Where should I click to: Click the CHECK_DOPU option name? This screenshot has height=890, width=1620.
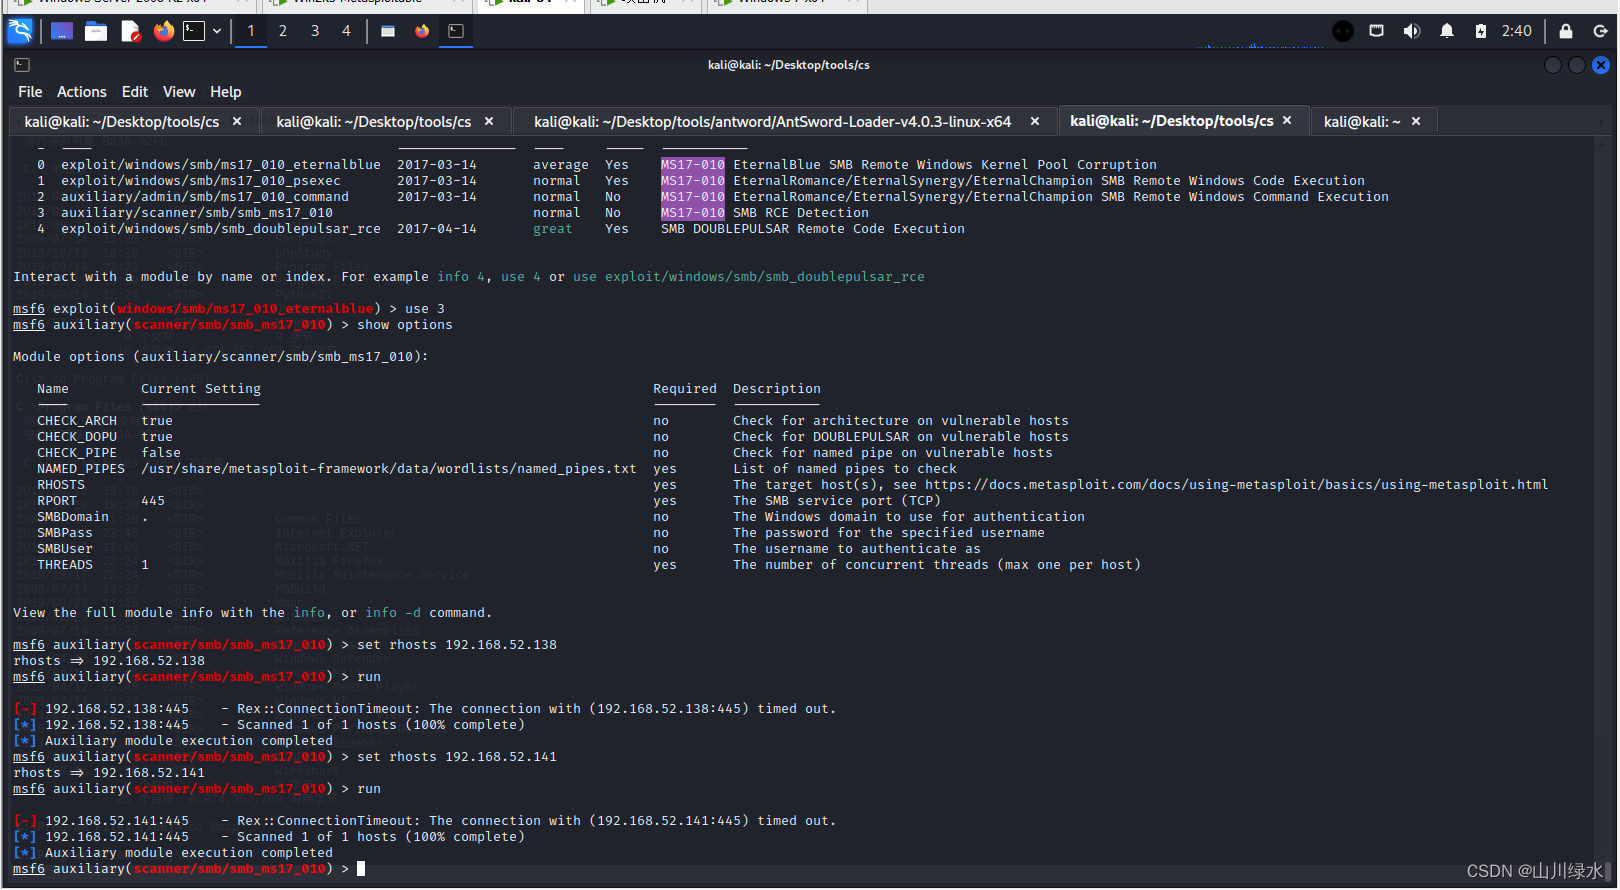[x=77, y=437]
